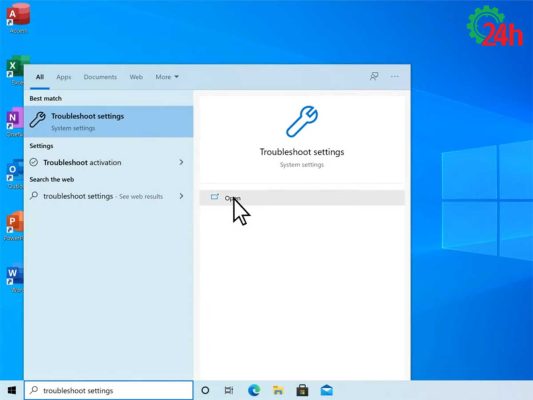Click the large wrench icon in preview

302,121
